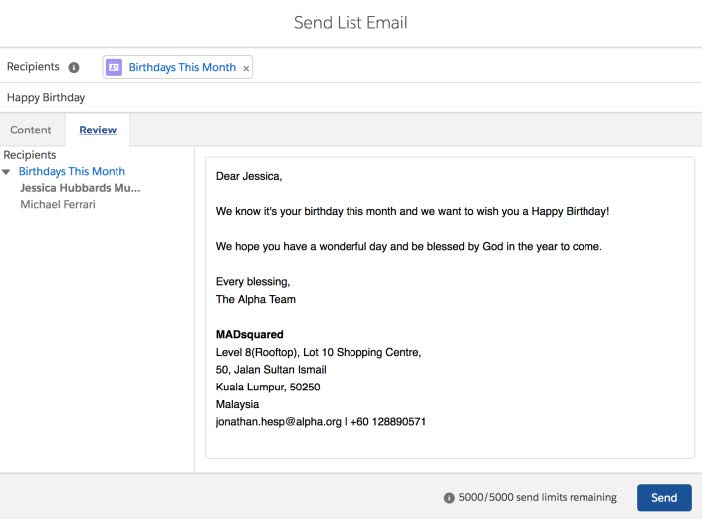Select recipient Jessica Hubbards Mu... in the list
Image resolution: width=702 pixels, height=519 pixels.
(x=80, y=188)
